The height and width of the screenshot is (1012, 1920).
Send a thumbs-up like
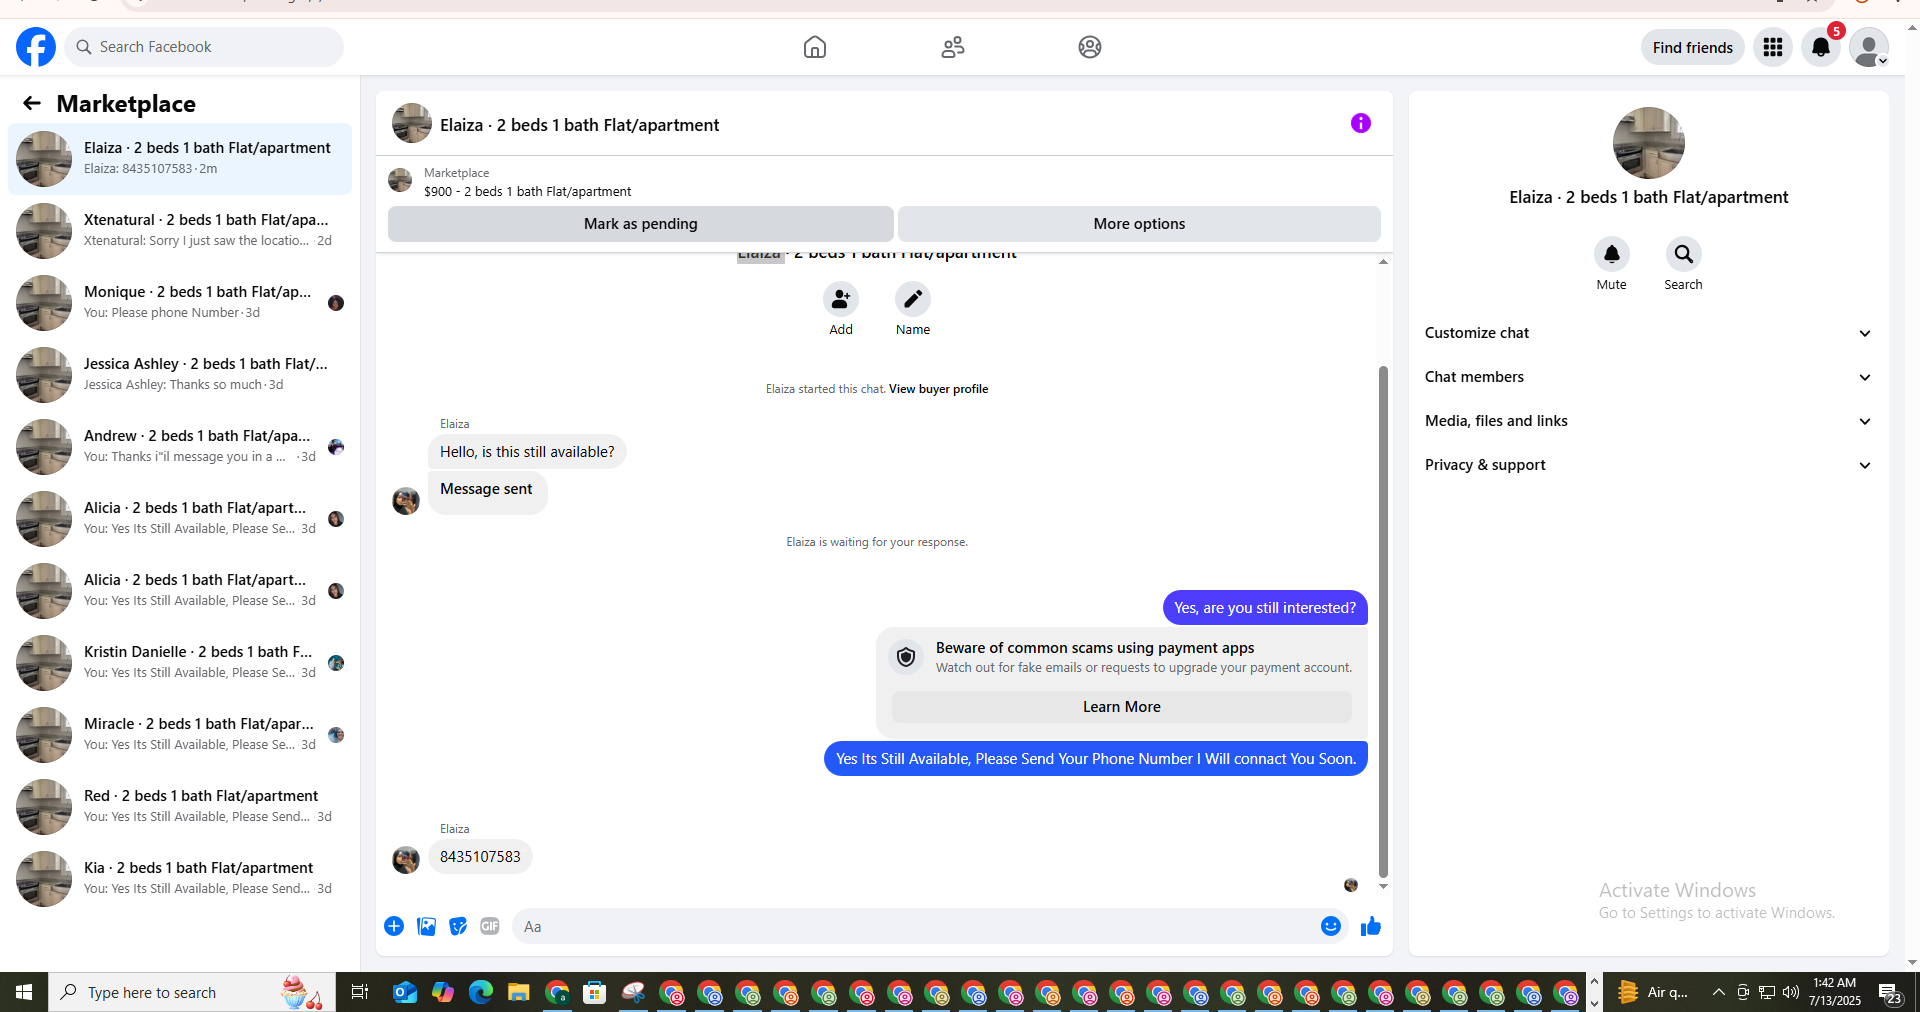point(1371,926)
